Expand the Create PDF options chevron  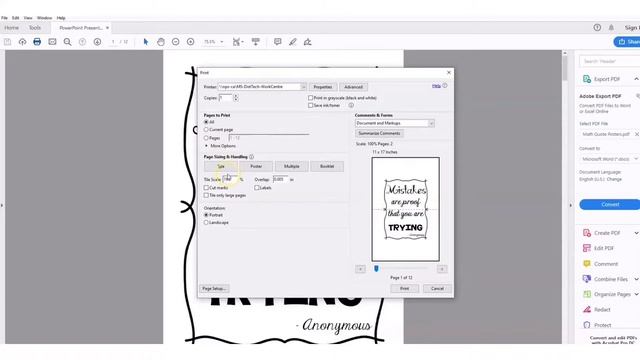pos(636,233)
